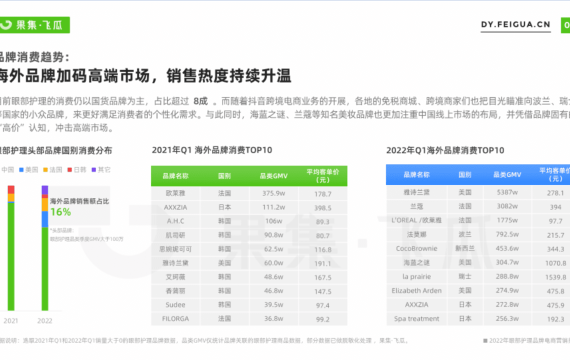Screen dimensions: 570x360
Task: Click the 3082w GMV cell
Action: [x=507, y=206]
